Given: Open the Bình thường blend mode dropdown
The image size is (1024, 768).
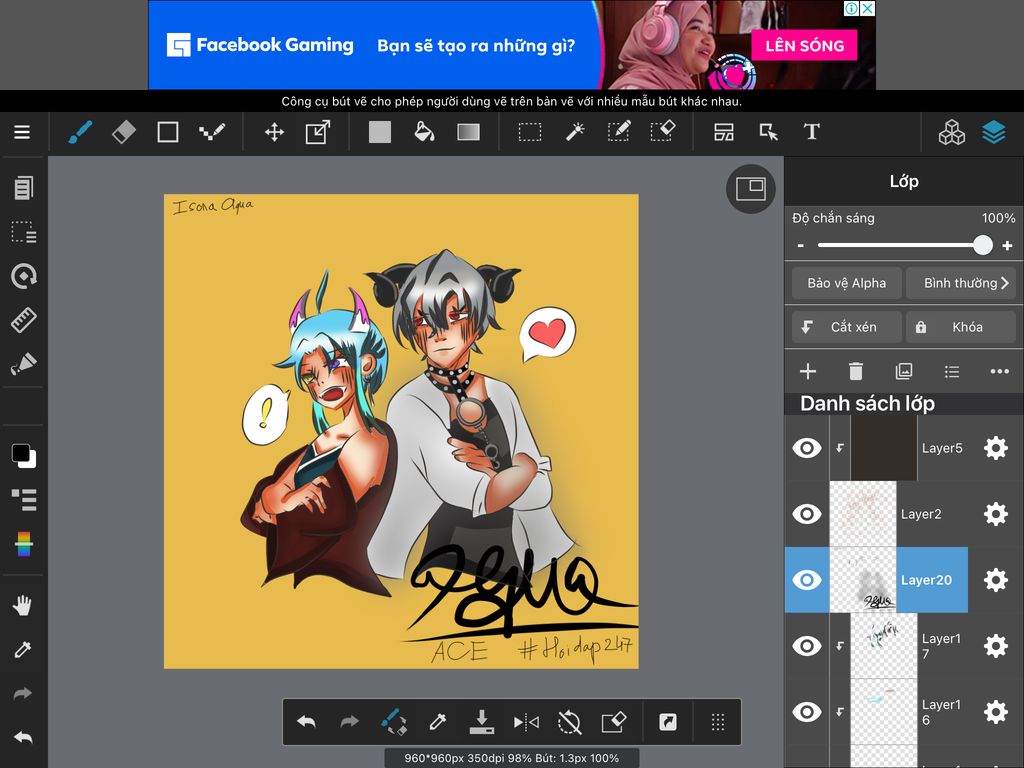Looking at the screenshot, I should click(x=961, y=283).
